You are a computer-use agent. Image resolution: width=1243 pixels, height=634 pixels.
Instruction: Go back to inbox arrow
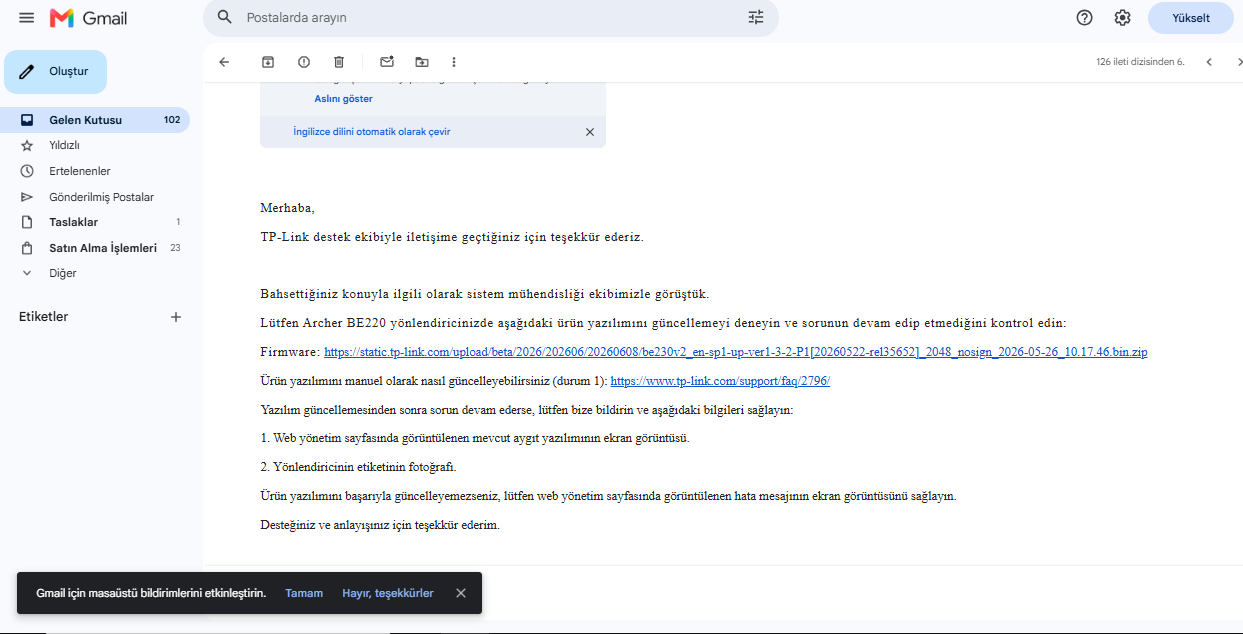(224, 62)
